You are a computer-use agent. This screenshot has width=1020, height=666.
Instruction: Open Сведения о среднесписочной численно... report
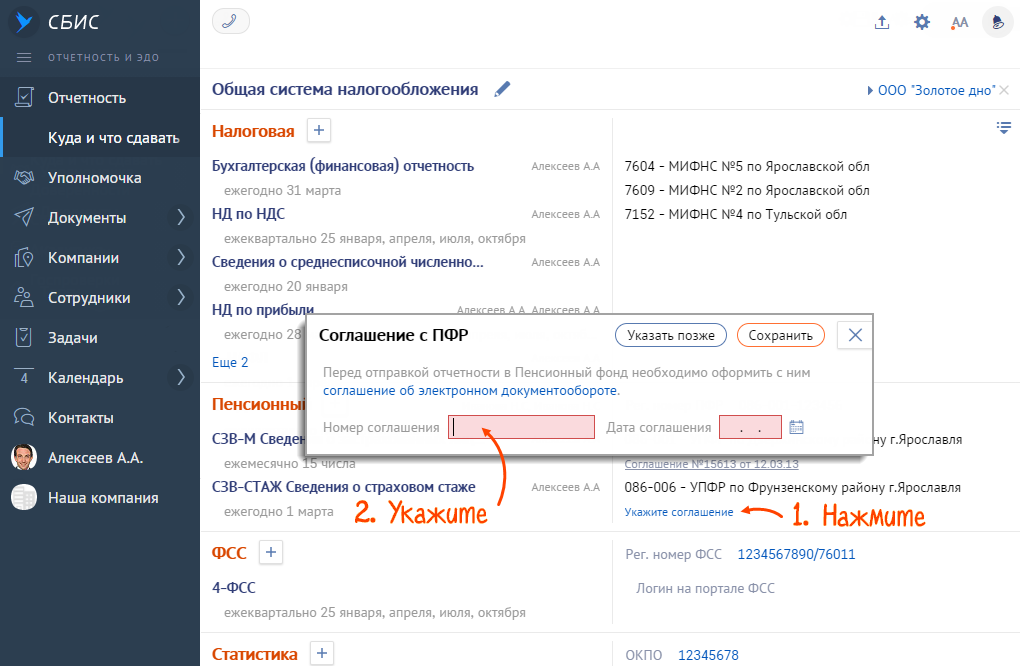point(348,262)
